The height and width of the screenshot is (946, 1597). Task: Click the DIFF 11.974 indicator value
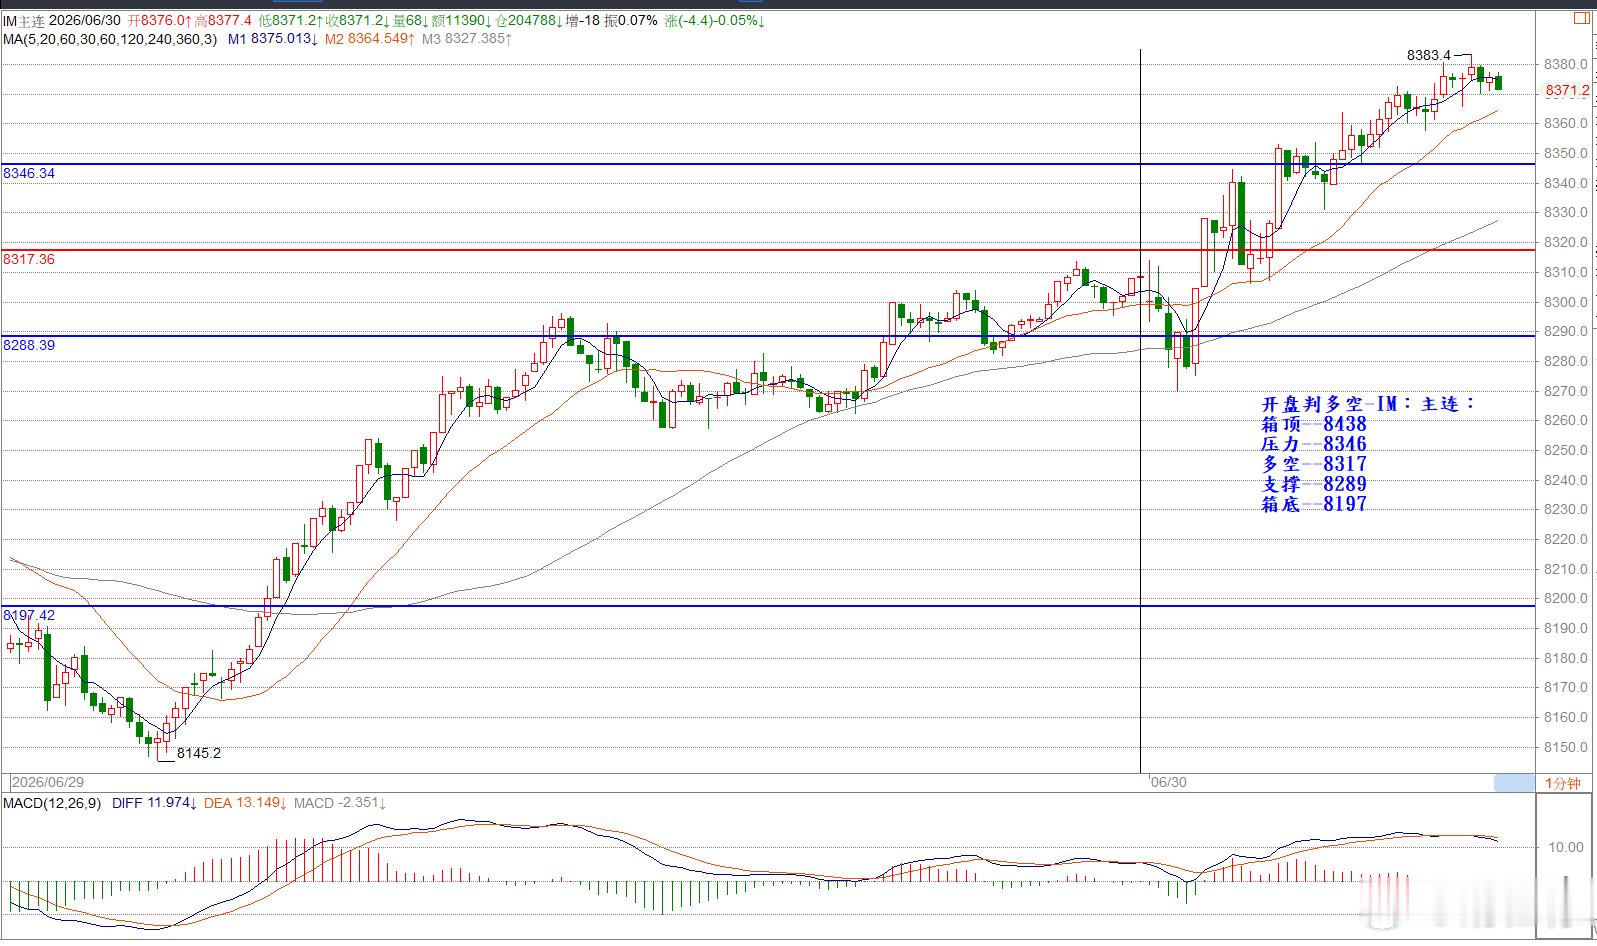click(x=153, y=803)
